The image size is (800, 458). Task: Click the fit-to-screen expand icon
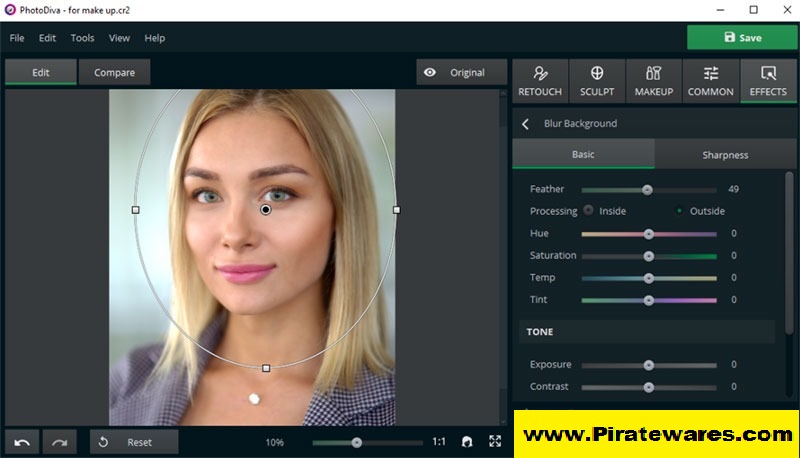(495, 442)
